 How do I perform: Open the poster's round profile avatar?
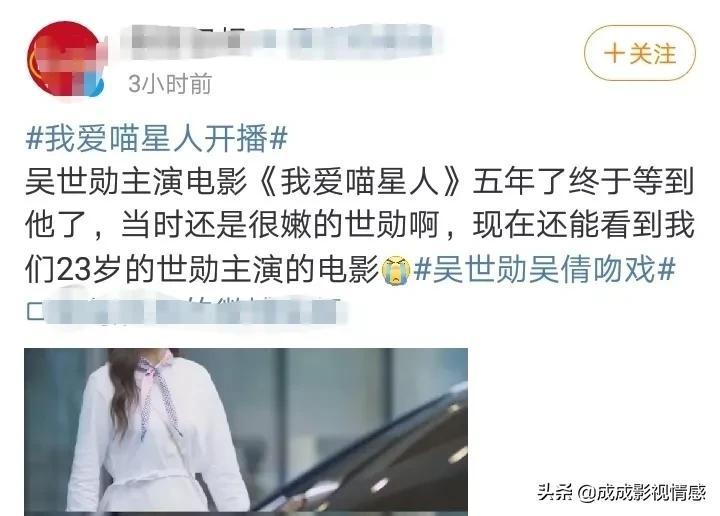[x=66, y=59]
